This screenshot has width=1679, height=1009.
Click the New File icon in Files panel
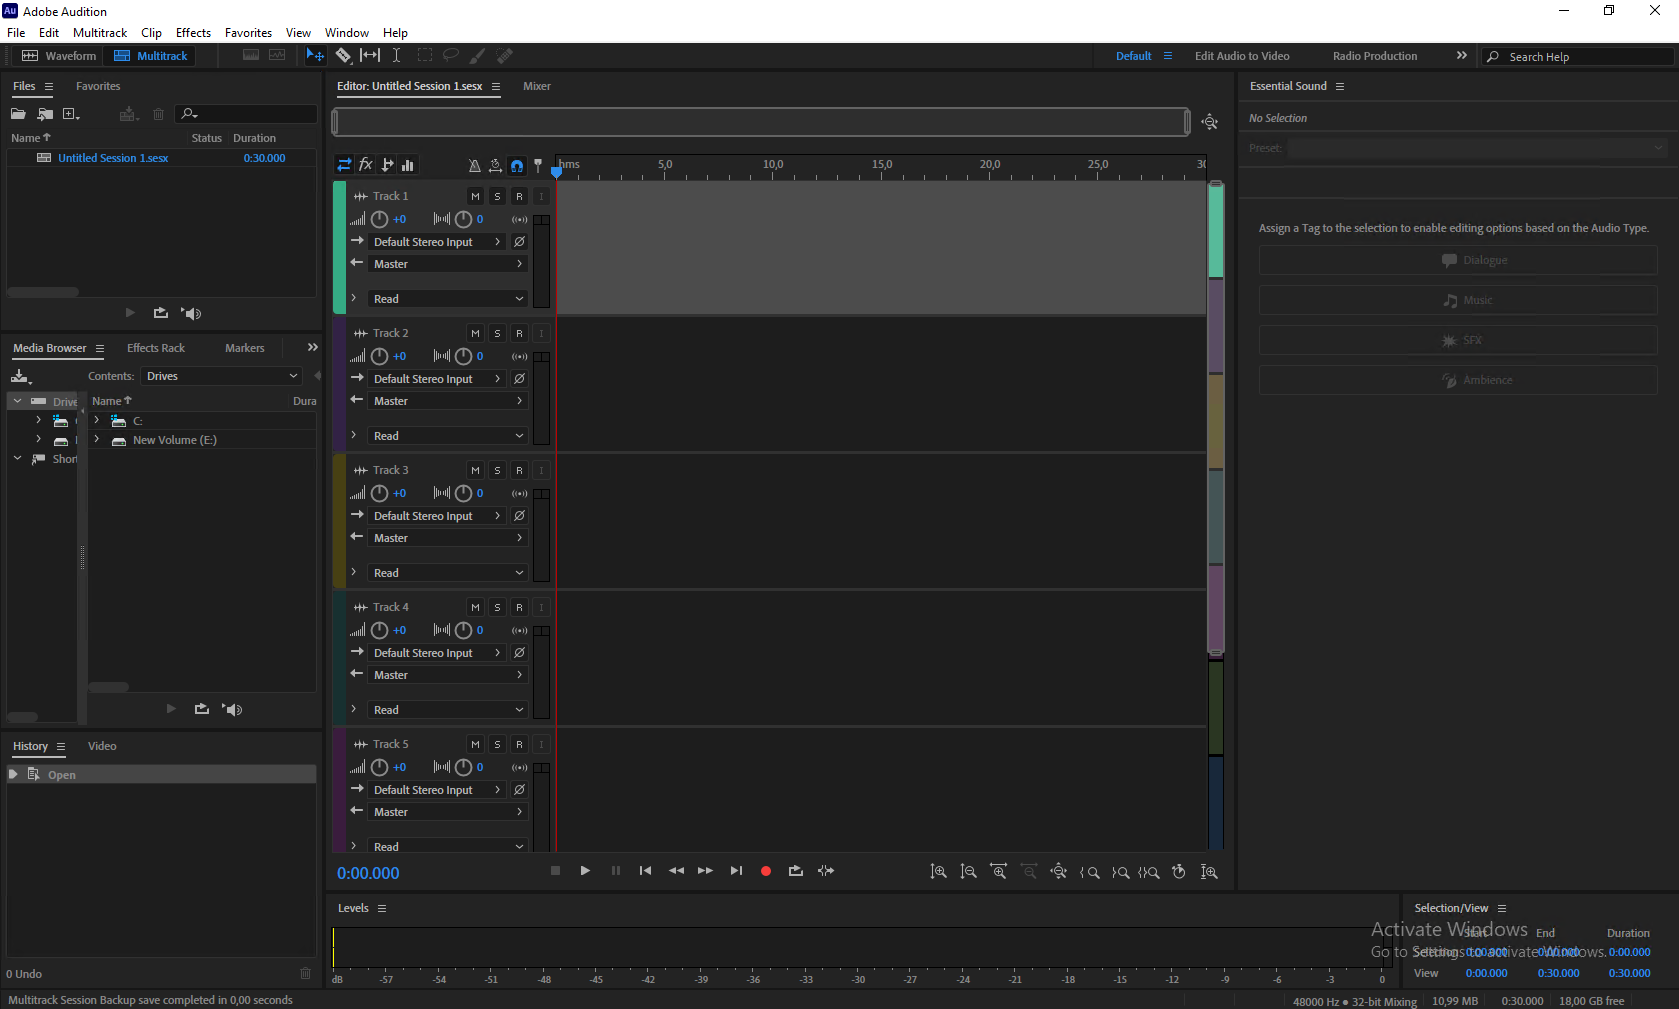pyautogui.click(x=71, y=114)
